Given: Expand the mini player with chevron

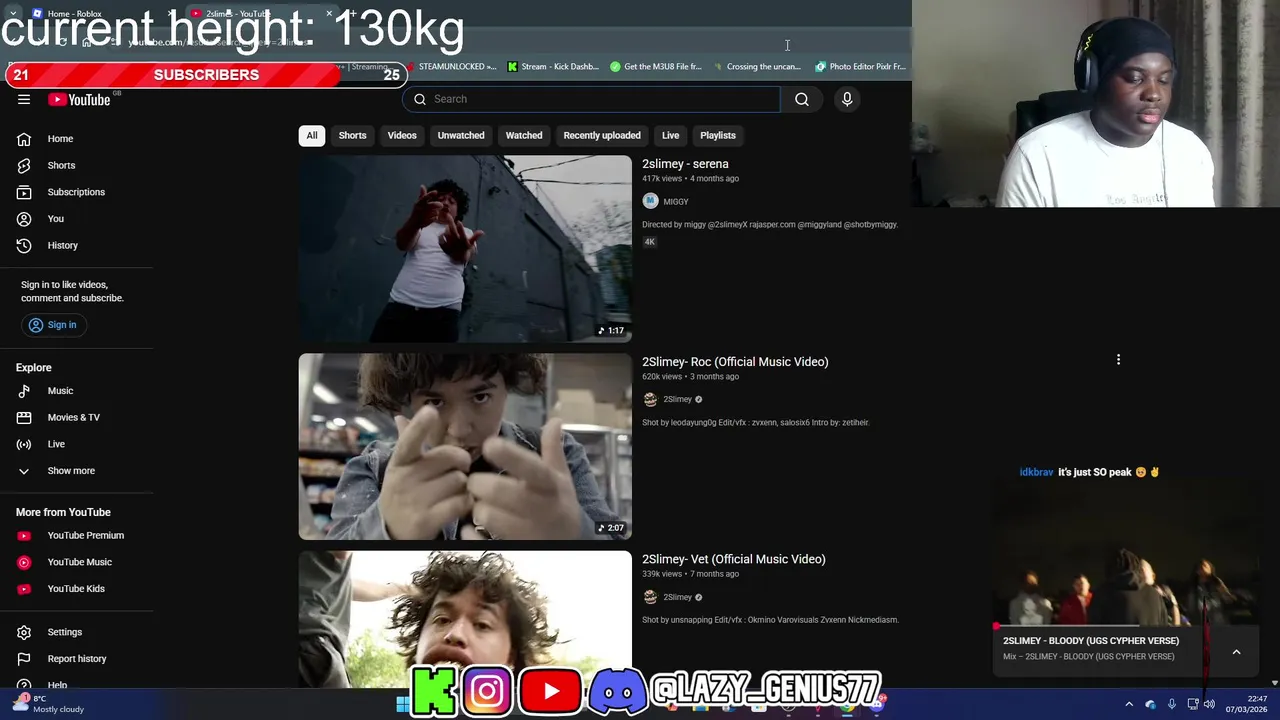Looking at the screenshot, I should [1236, 652].
